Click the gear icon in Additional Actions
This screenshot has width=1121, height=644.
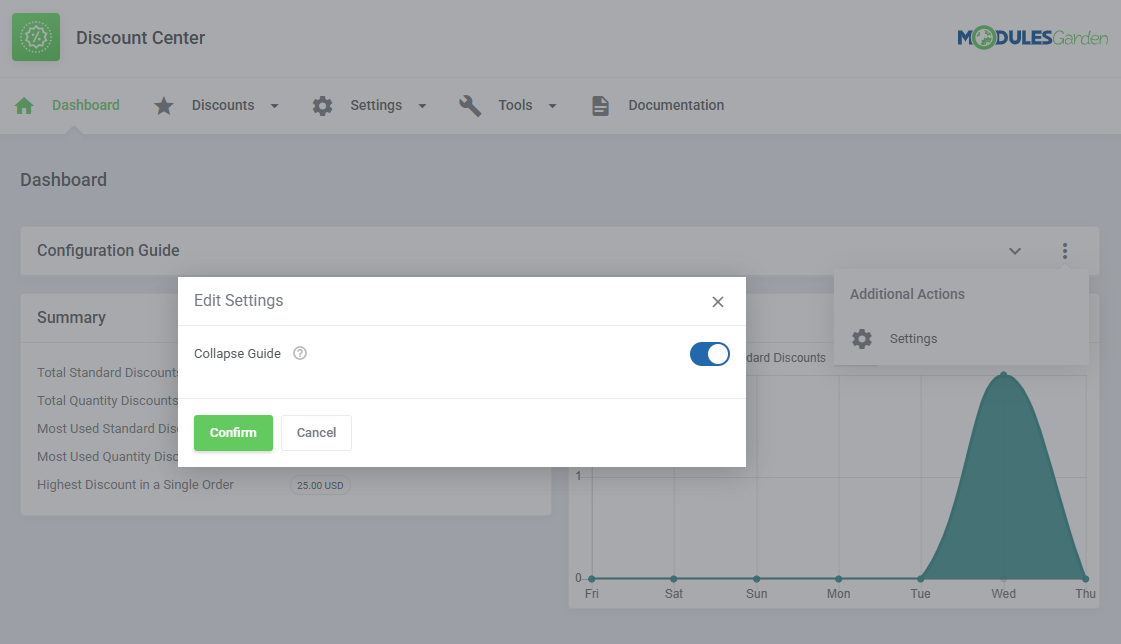(862, 339)
